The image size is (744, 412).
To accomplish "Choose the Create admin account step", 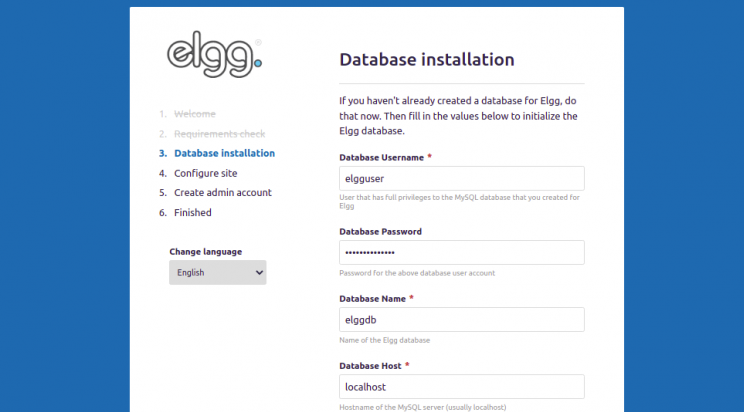I will (x=222, y=192).
